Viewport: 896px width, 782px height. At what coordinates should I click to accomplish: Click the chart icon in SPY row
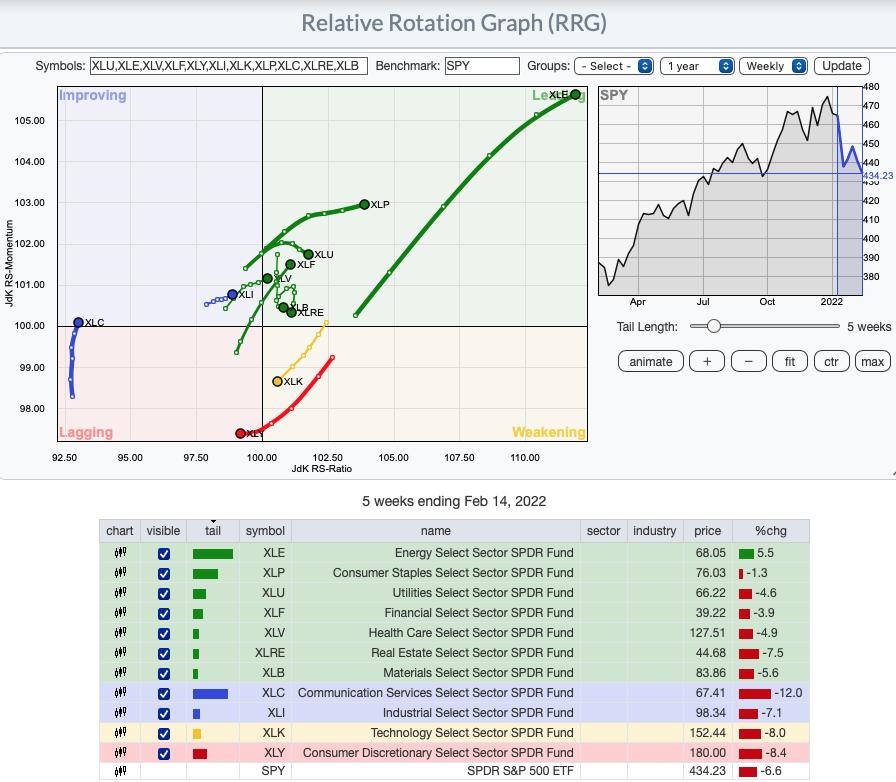click(x=120, y=772)
